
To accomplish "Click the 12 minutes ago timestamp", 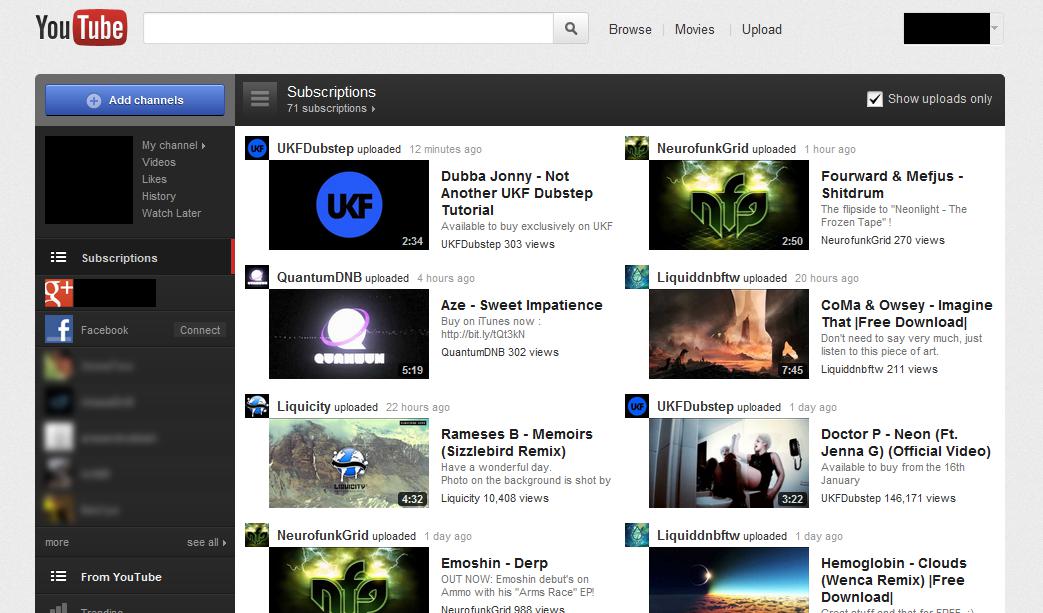I will pyautogui.click(x=446, y=150).
